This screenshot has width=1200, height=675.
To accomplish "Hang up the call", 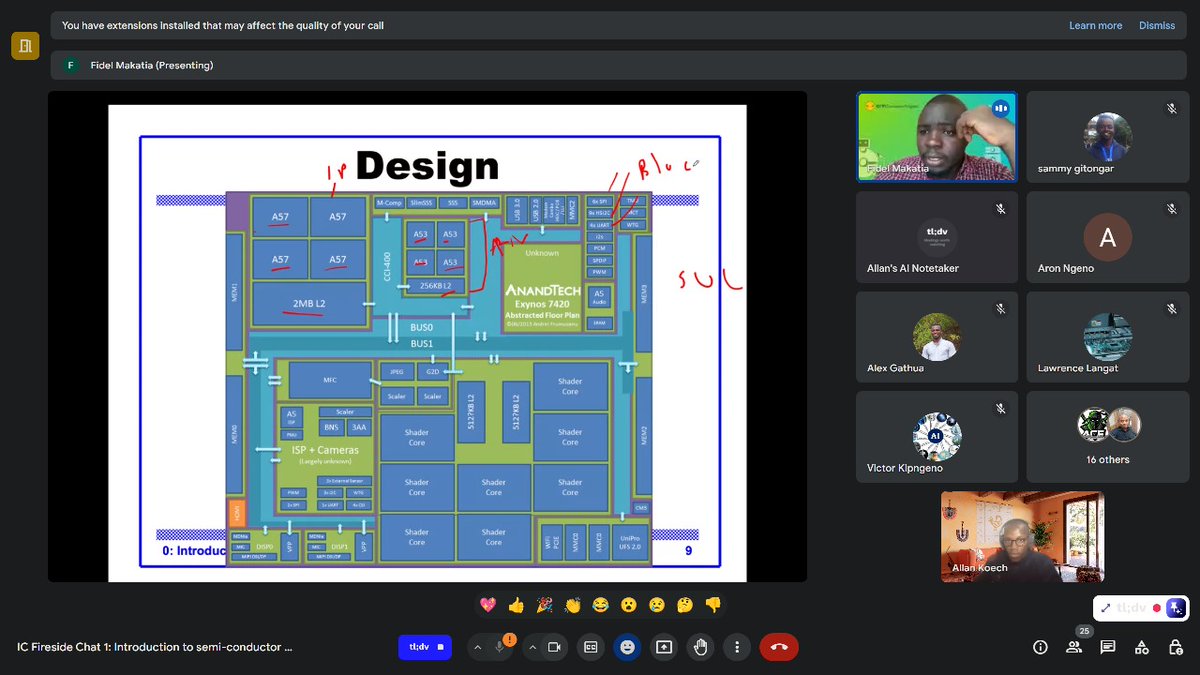I will 779,647.
